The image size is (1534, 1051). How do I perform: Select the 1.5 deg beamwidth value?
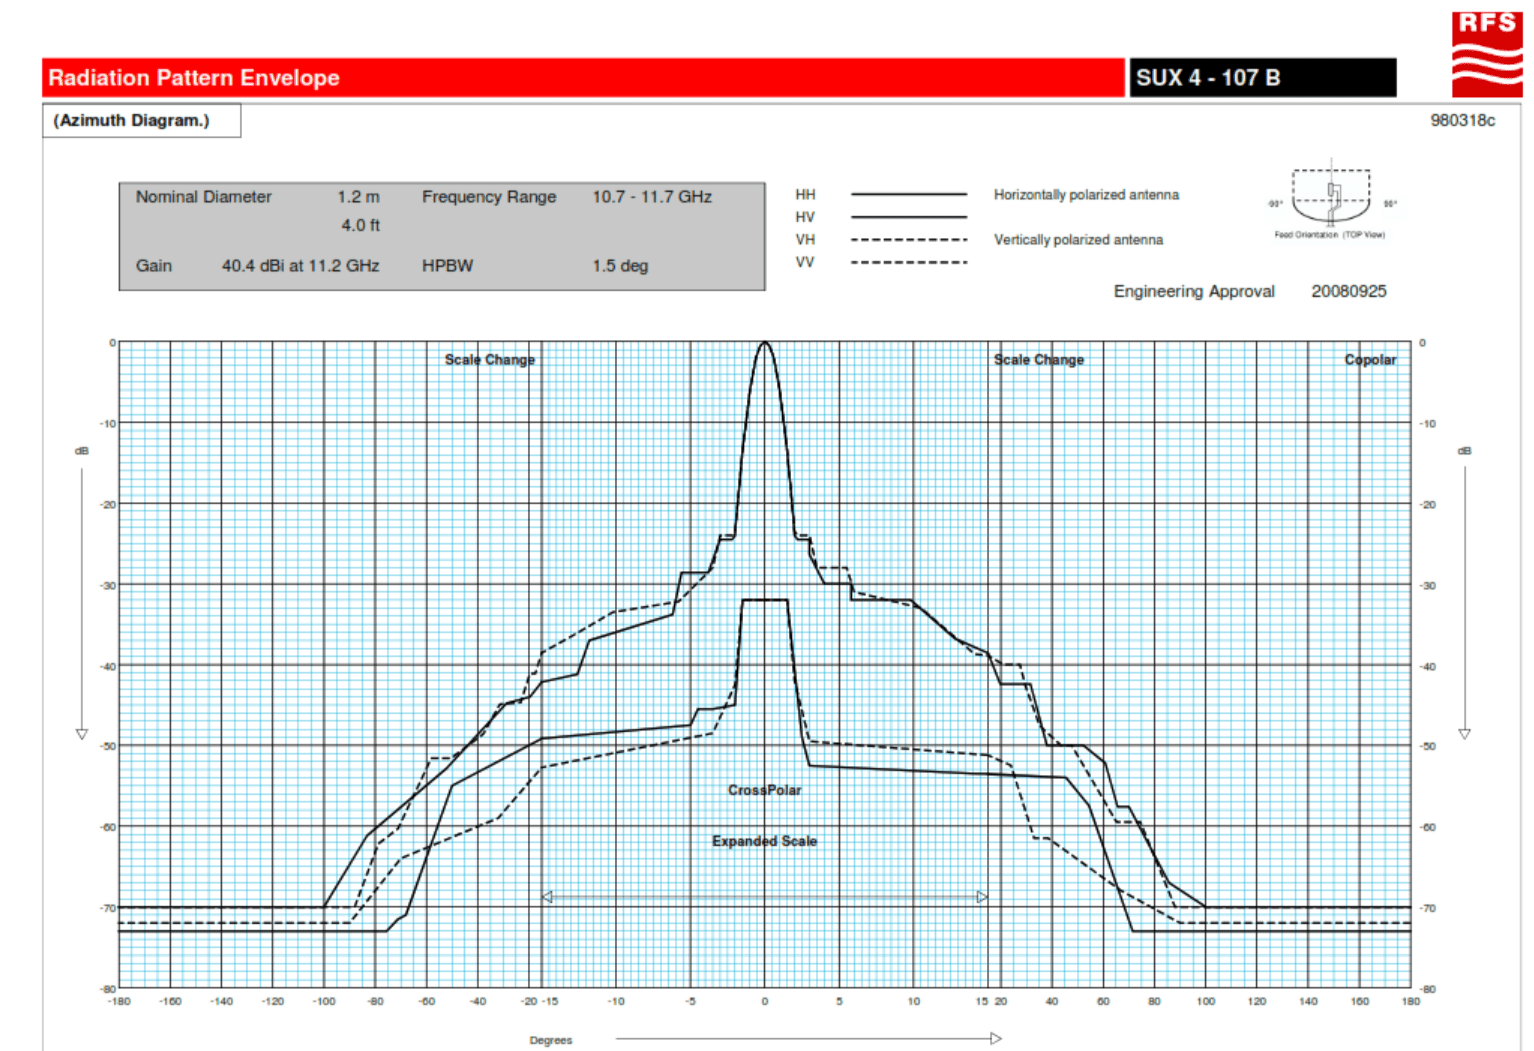[620, 266]
